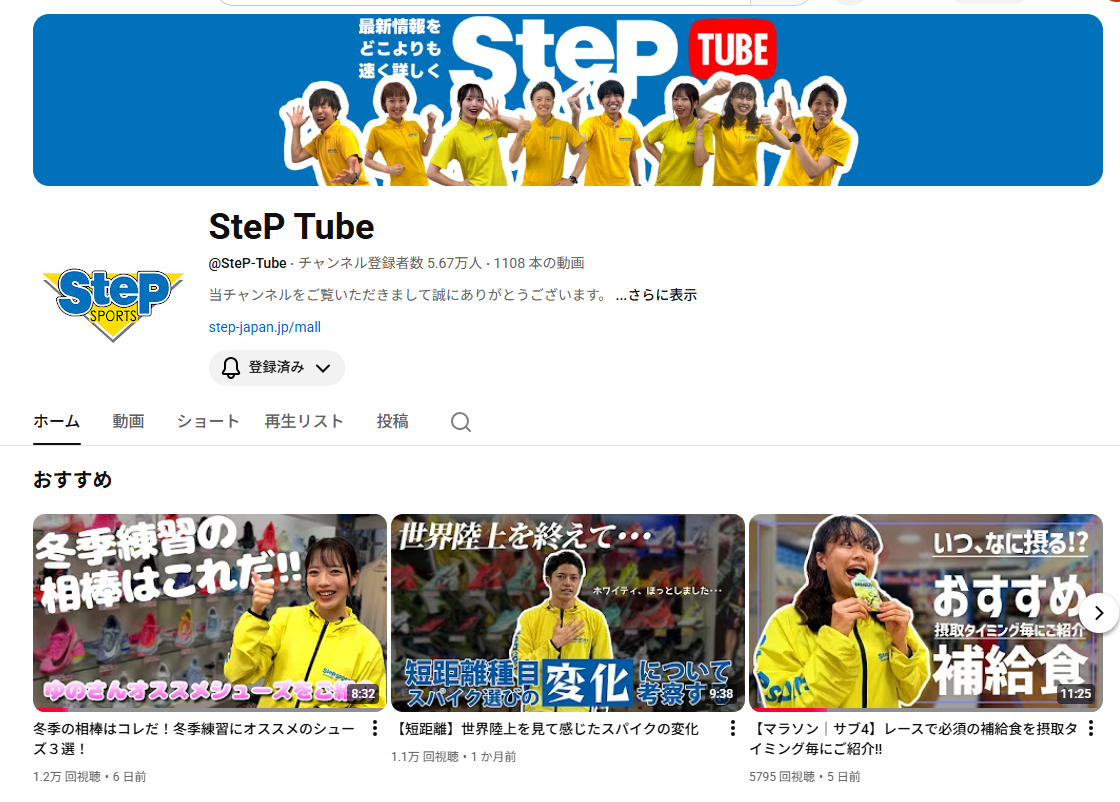This screenshot has width=1120, height=802.
Task: Open the ショート tab
Action: (208, 421)
